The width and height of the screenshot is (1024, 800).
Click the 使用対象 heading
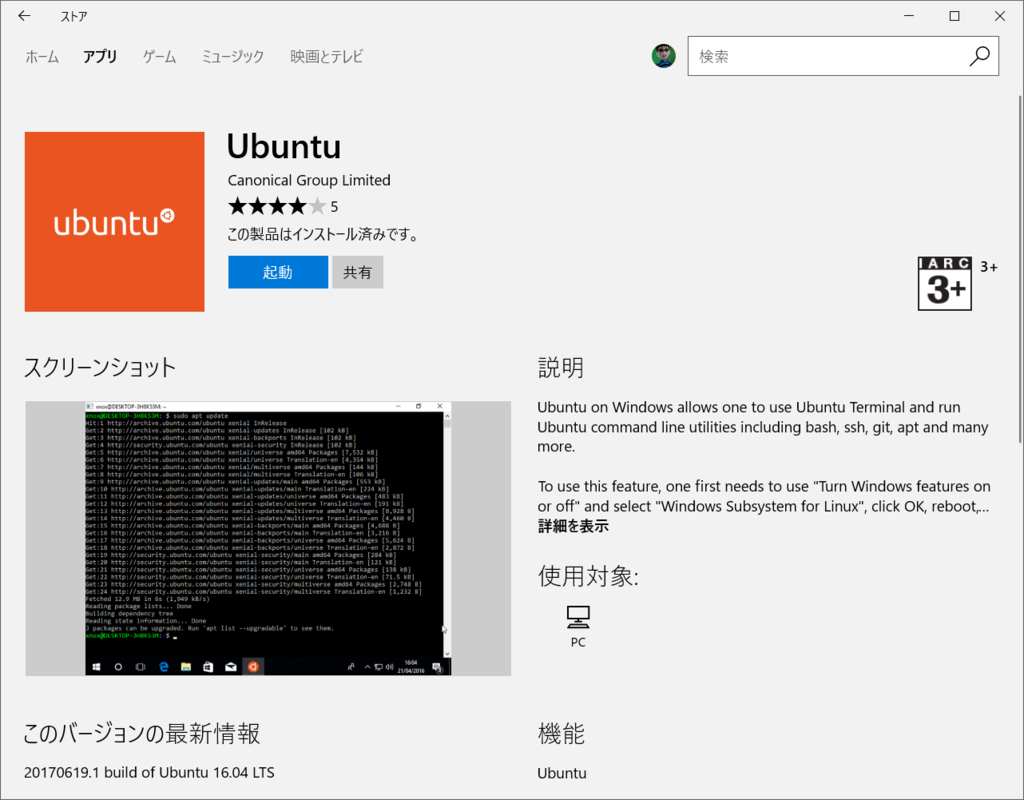point(588,576)
